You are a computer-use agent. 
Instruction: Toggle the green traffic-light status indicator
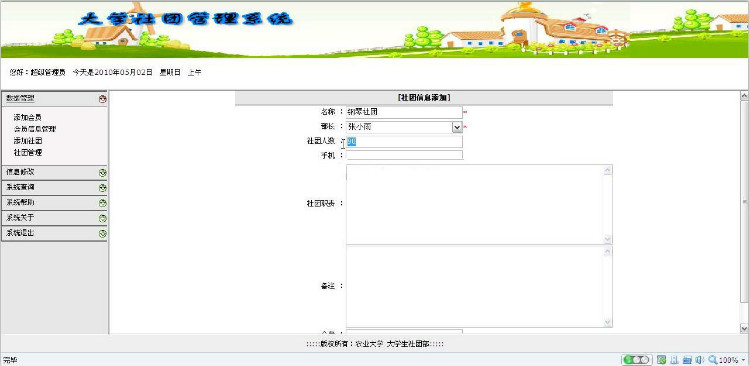click(637, 360)
